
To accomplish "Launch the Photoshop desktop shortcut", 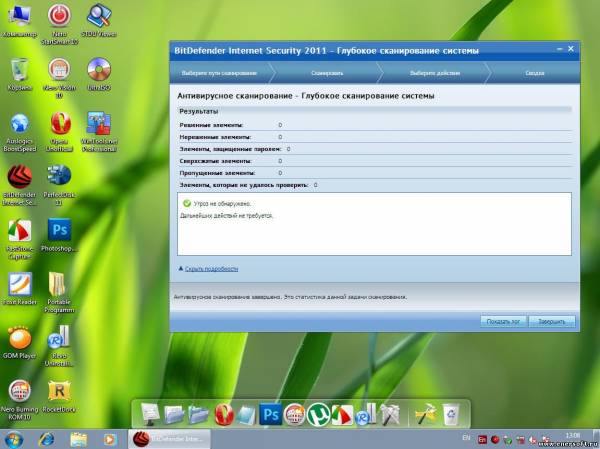I will pos(59,235).
